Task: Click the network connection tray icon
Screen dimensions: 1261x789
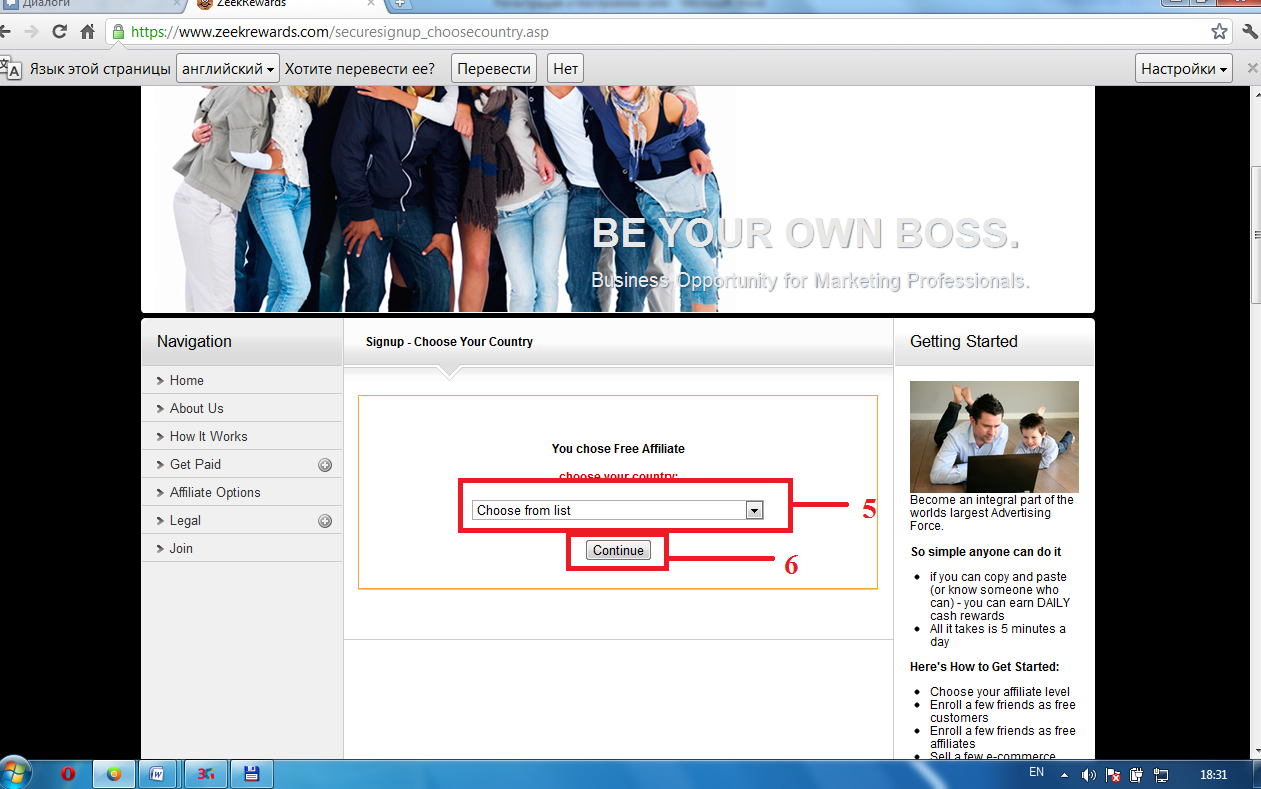Action: (x=1161, y=775)
